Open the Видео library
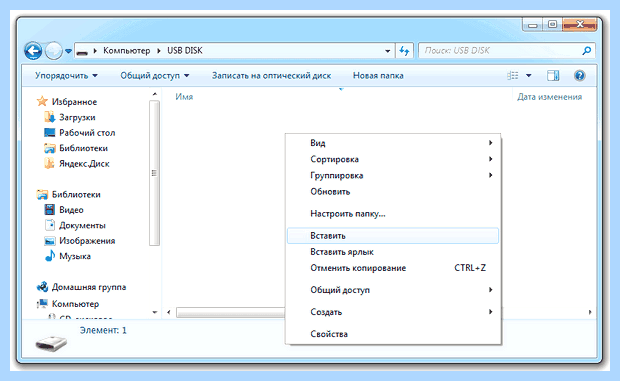The height and width of the screenshot is (381, 620). (71, 210)
